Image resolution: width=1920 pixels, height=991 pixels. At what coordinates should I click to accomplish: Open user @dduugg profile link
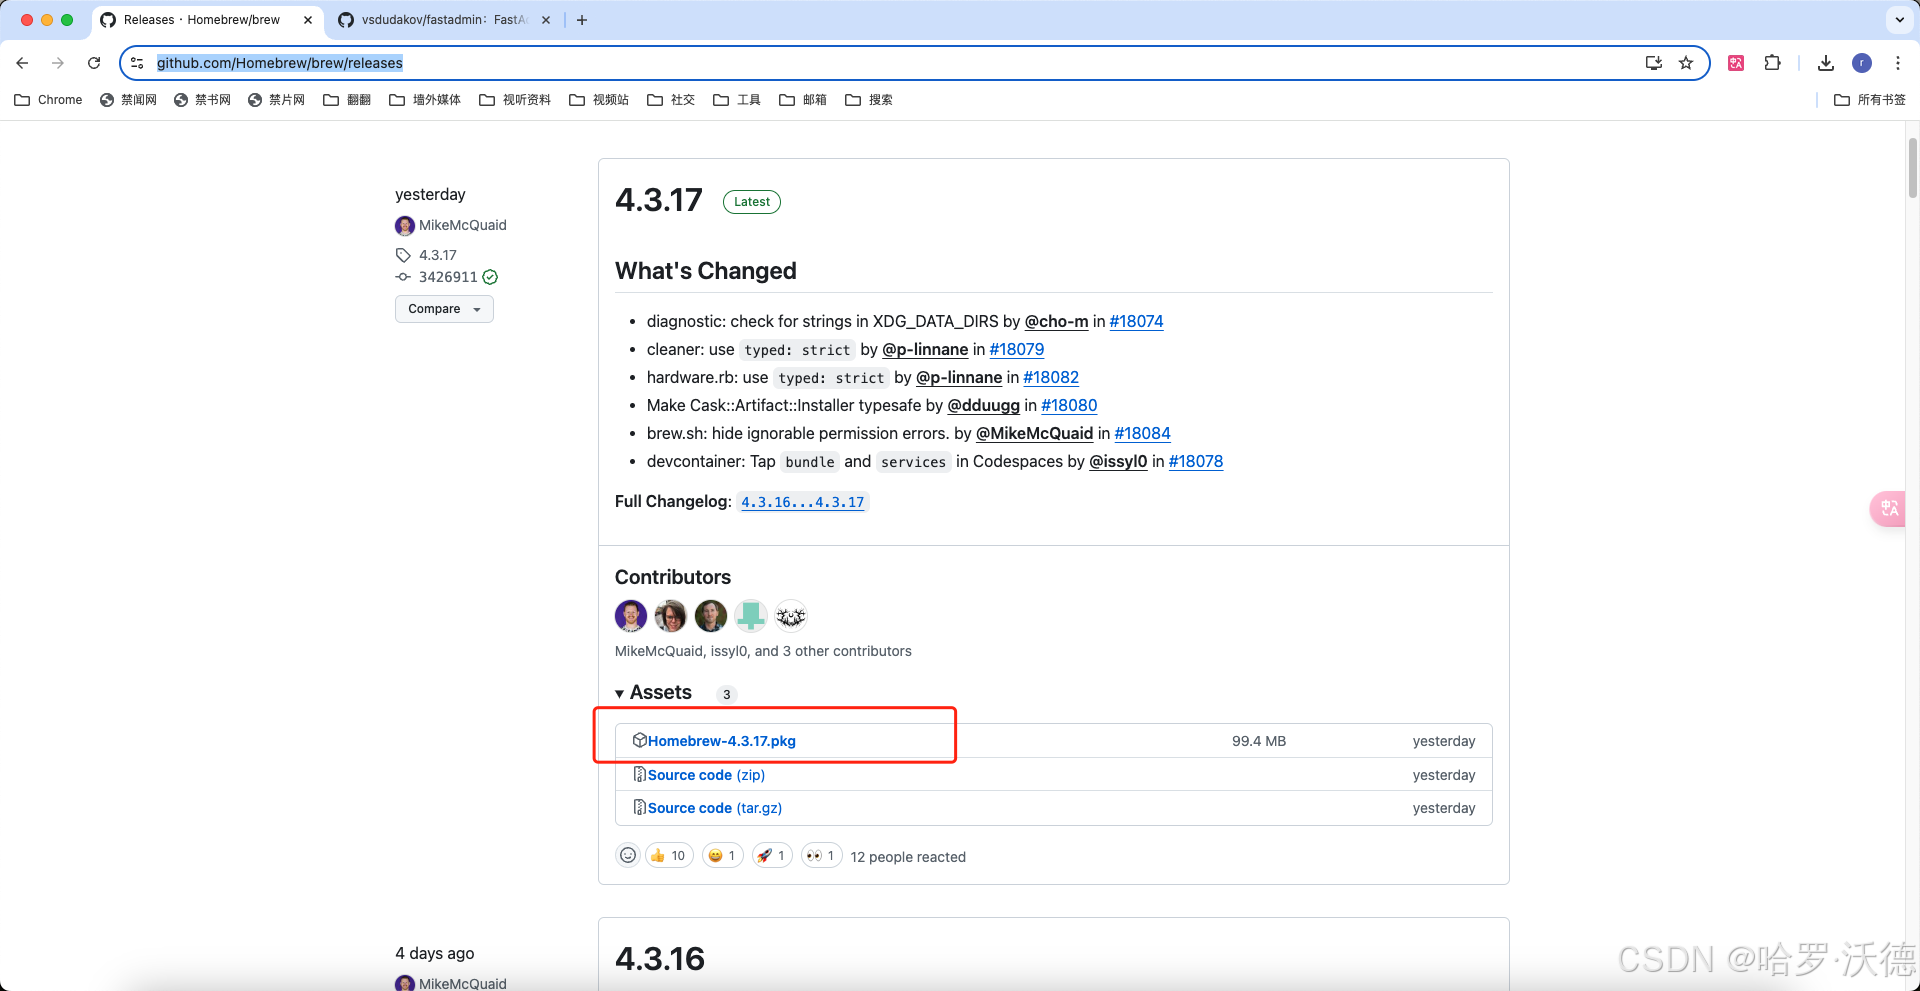pyautogui.click(x=984, y=405)
